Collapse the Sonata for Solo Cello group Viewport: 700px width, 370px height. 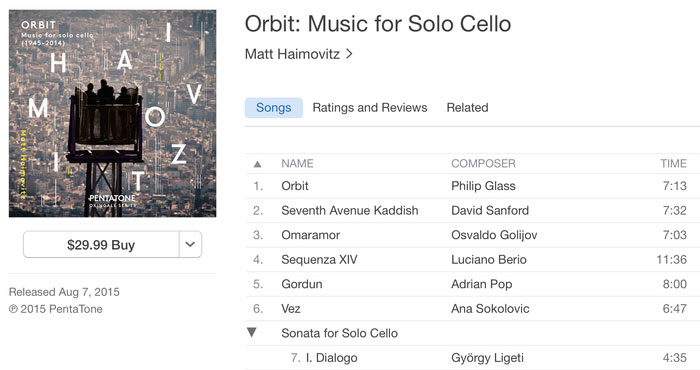252,332
